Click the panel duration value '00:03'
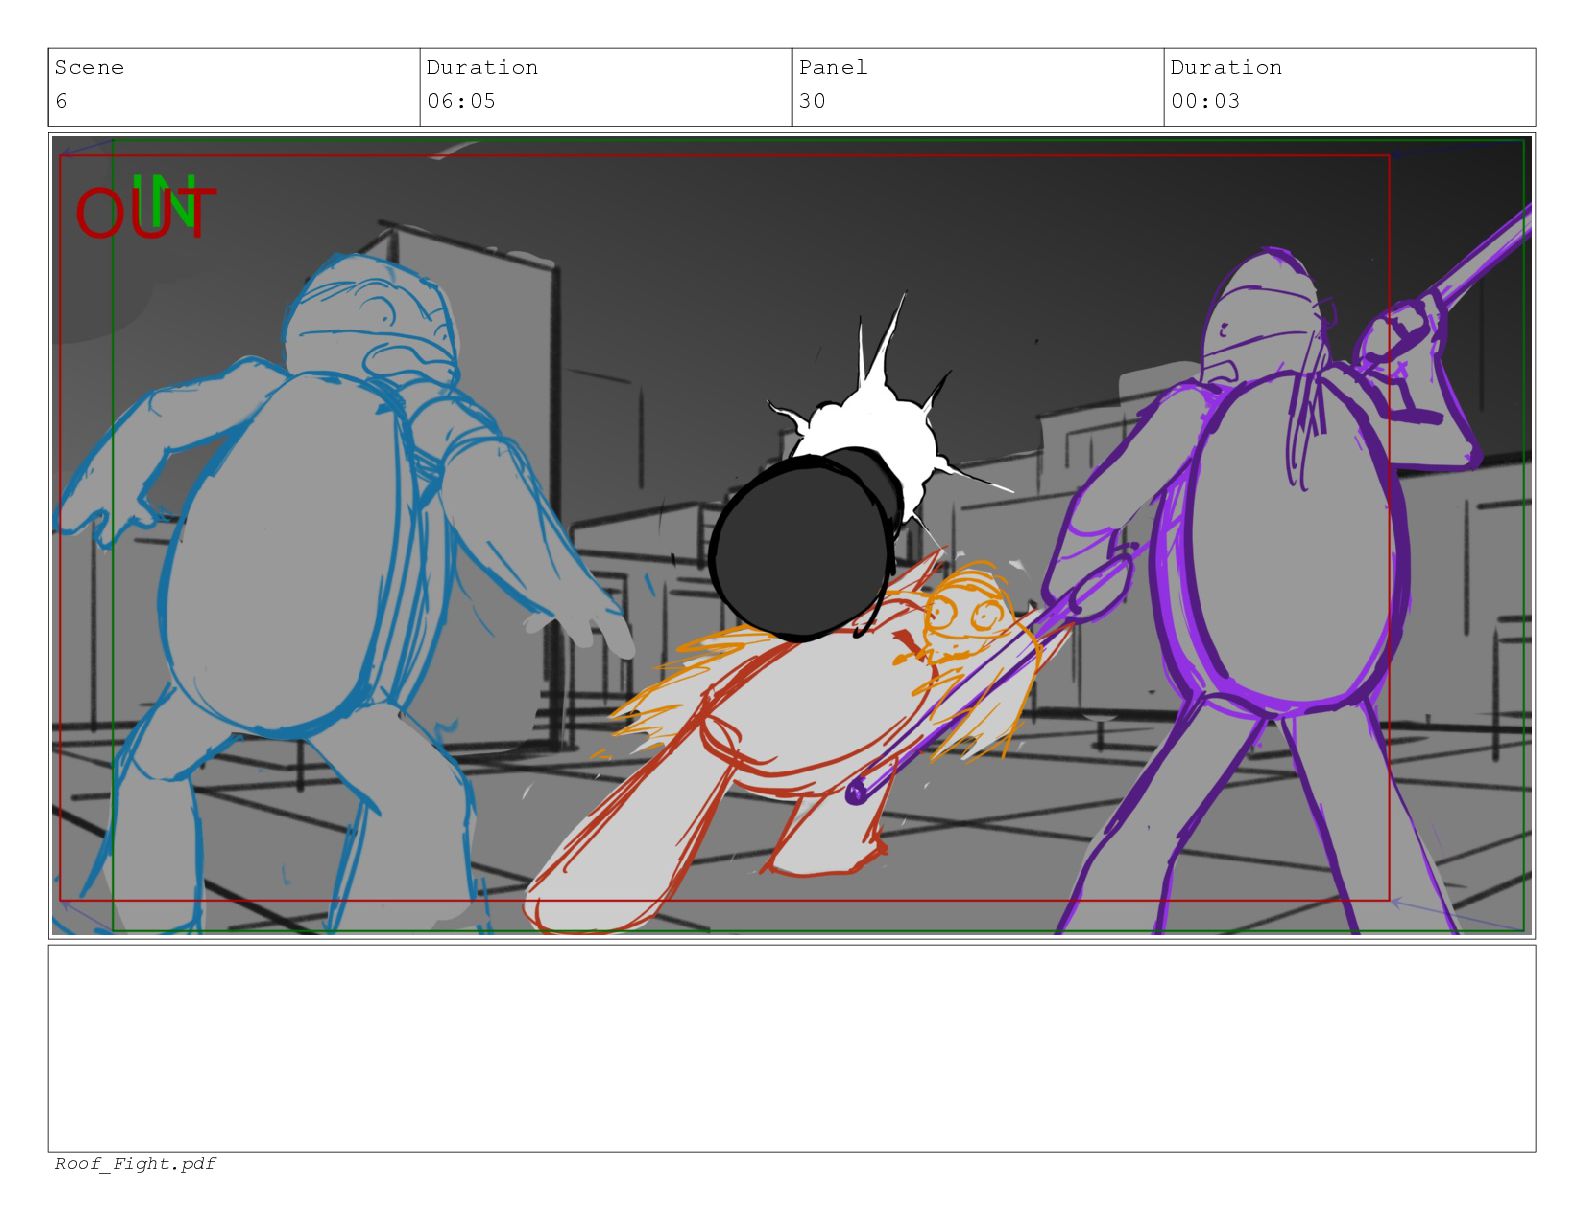1584x1224 pixels. point(1205,101)
